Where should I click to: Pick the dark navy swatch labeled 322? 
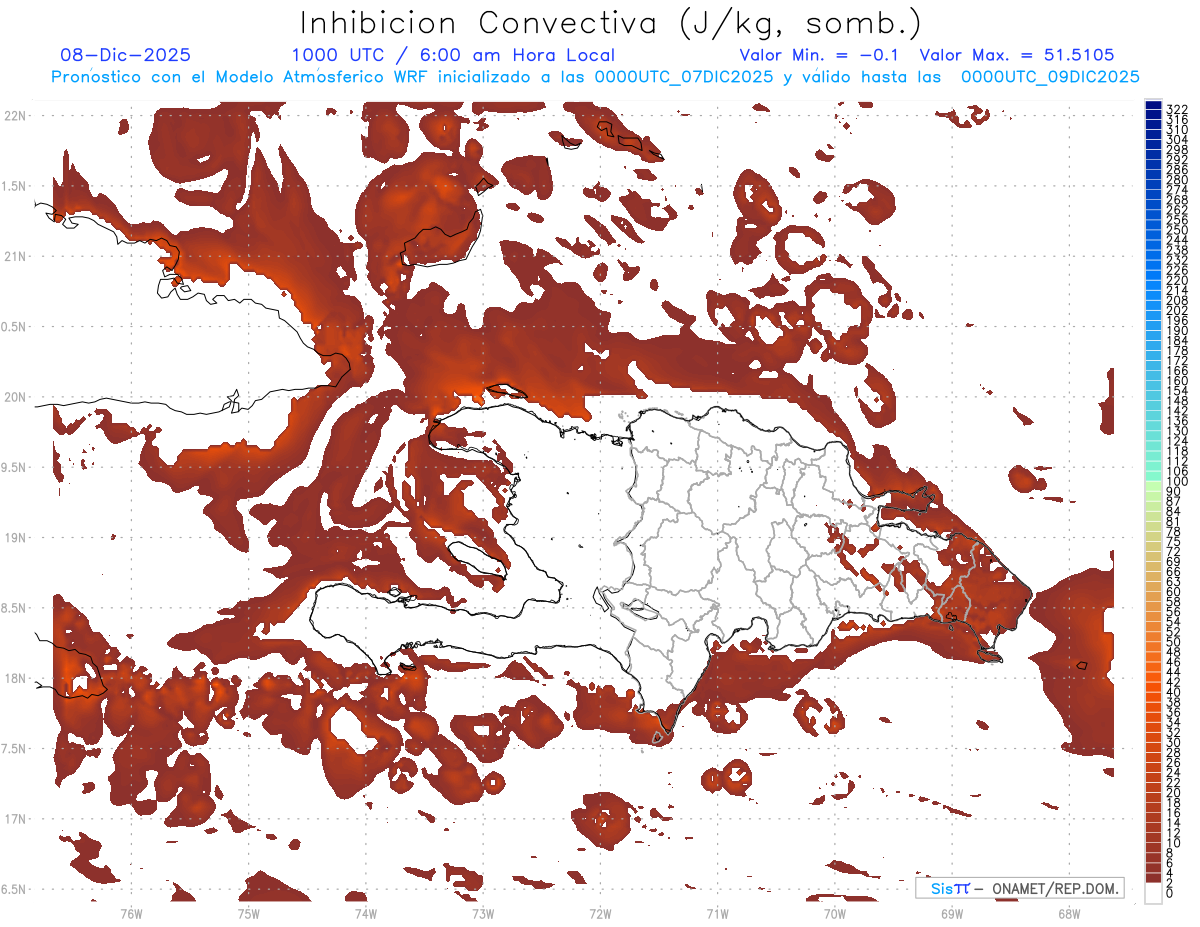click(x=1154, y=105)
